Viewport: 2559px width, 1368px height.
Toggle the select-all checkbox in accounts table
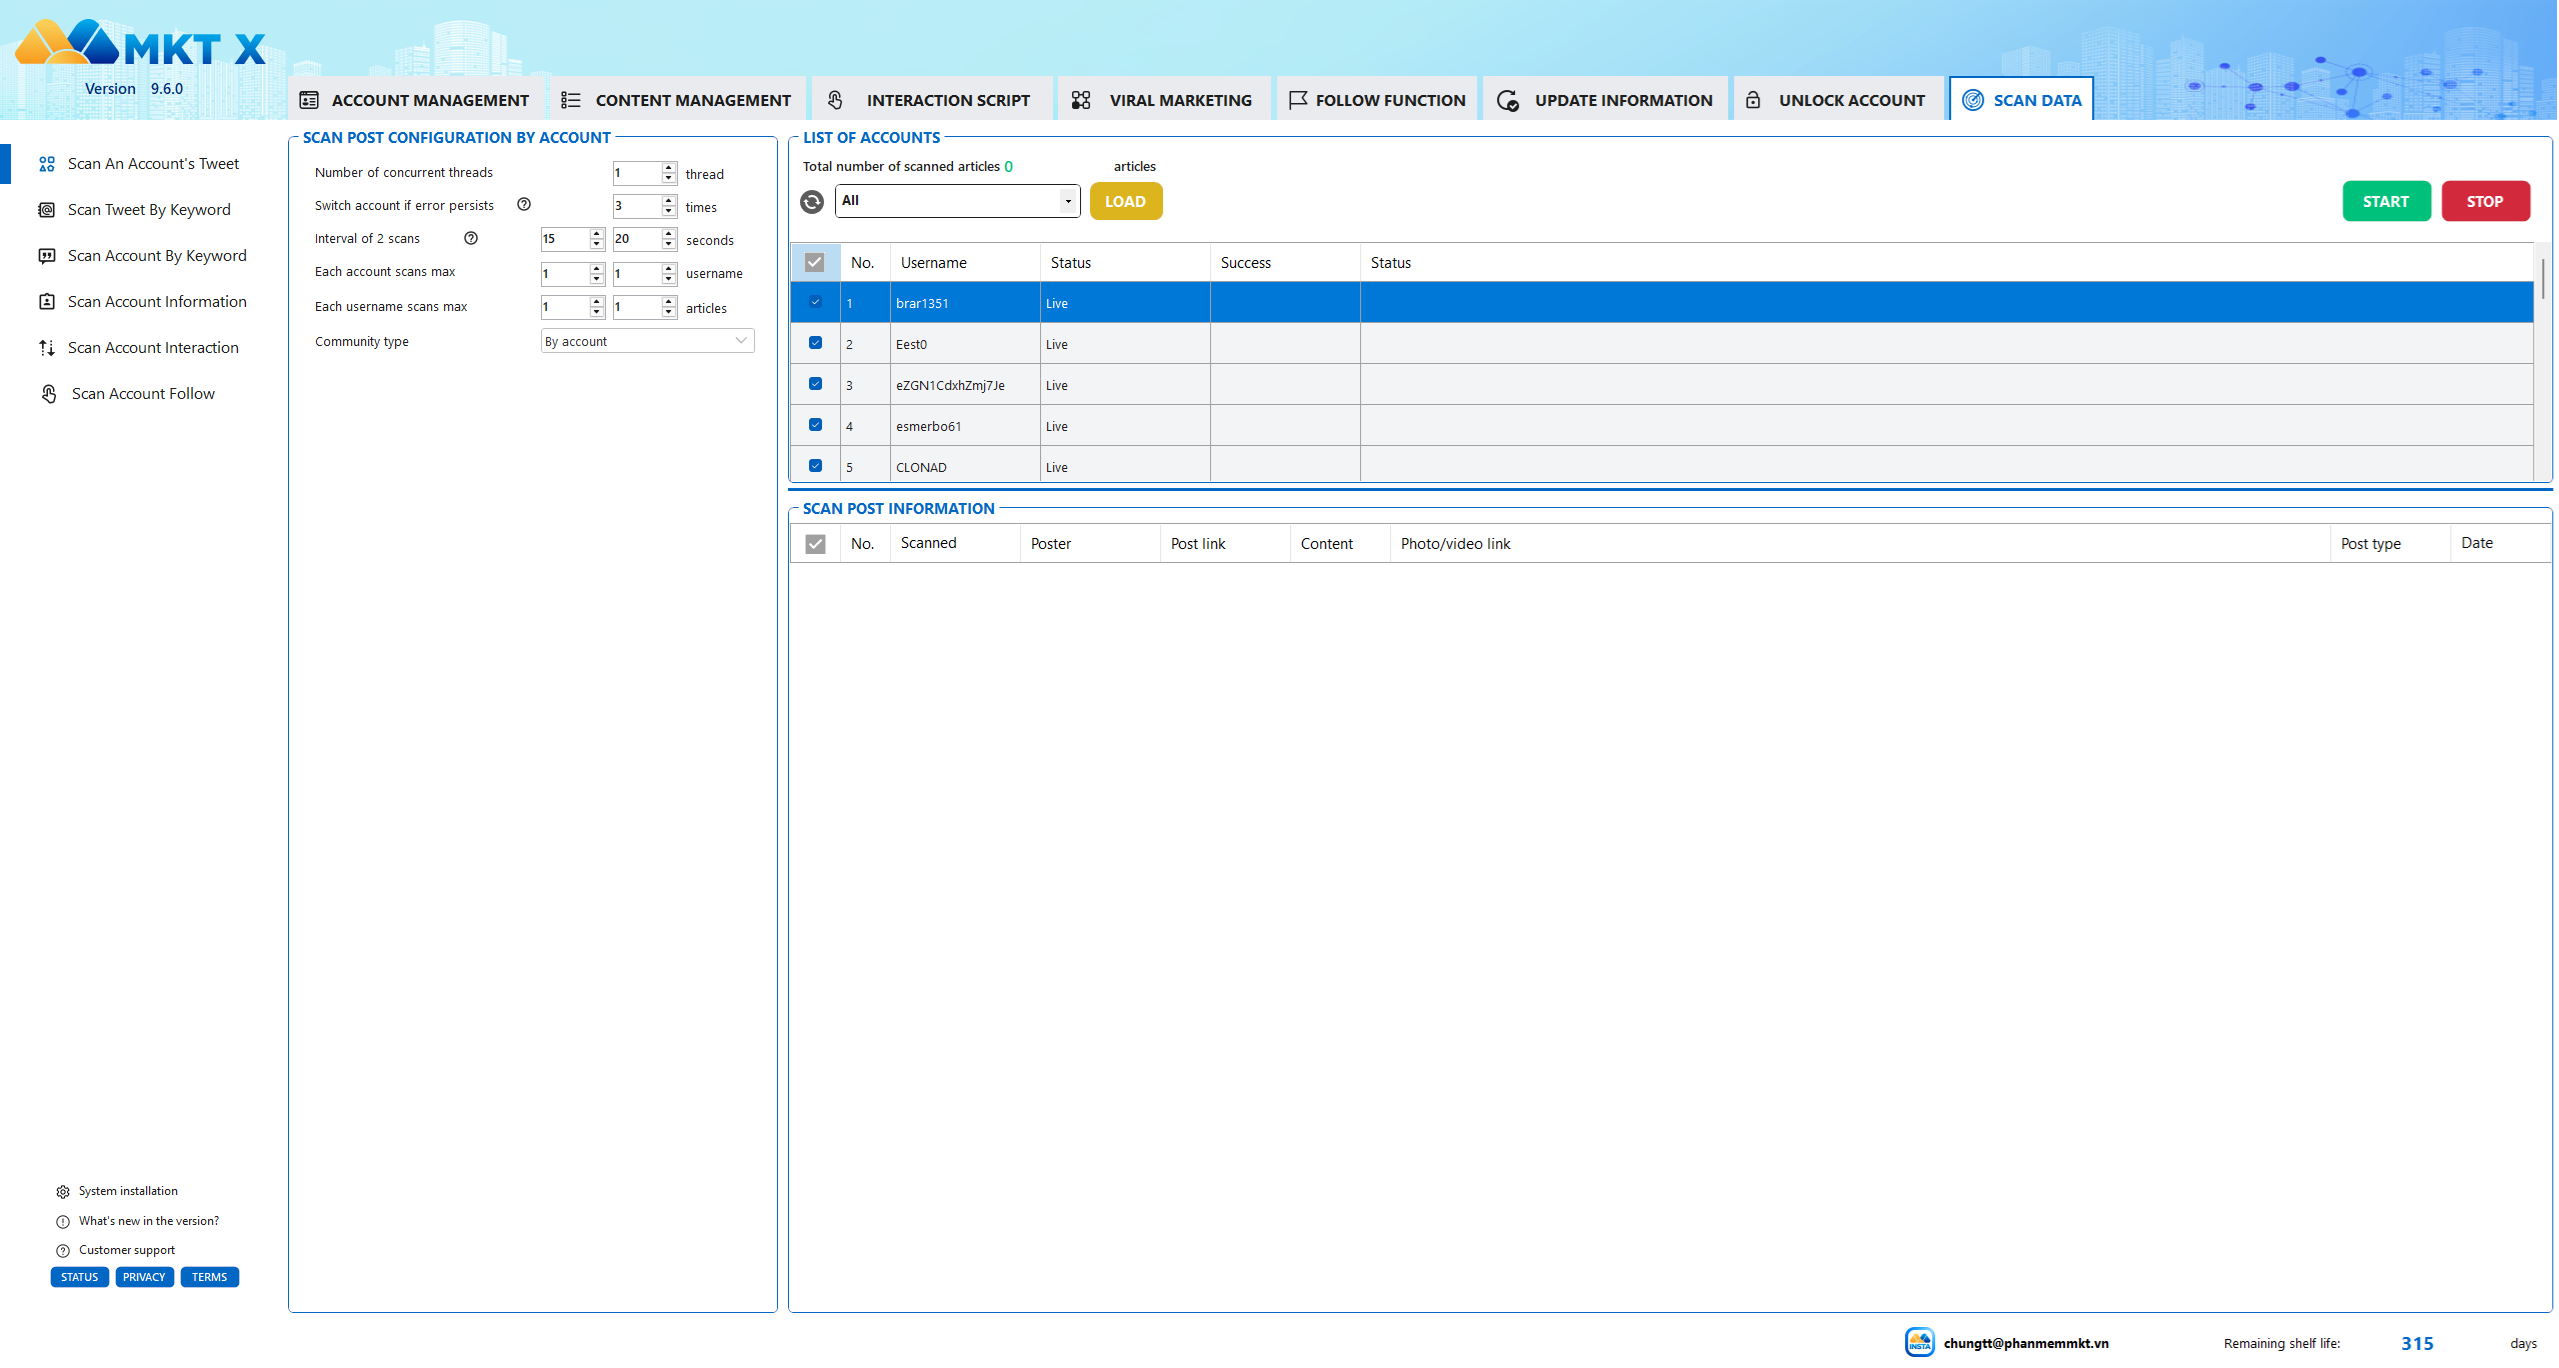click(x=815, y=261)
